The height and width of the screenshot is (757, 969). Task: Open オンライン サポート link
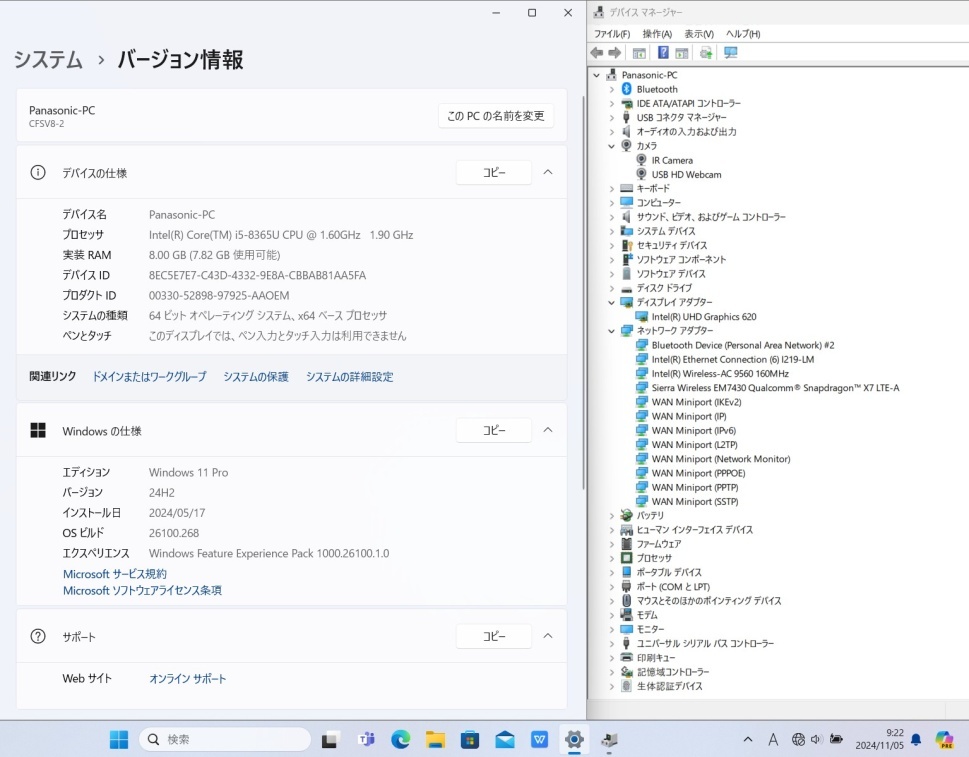pyautogui.click(x=187, y=679)
